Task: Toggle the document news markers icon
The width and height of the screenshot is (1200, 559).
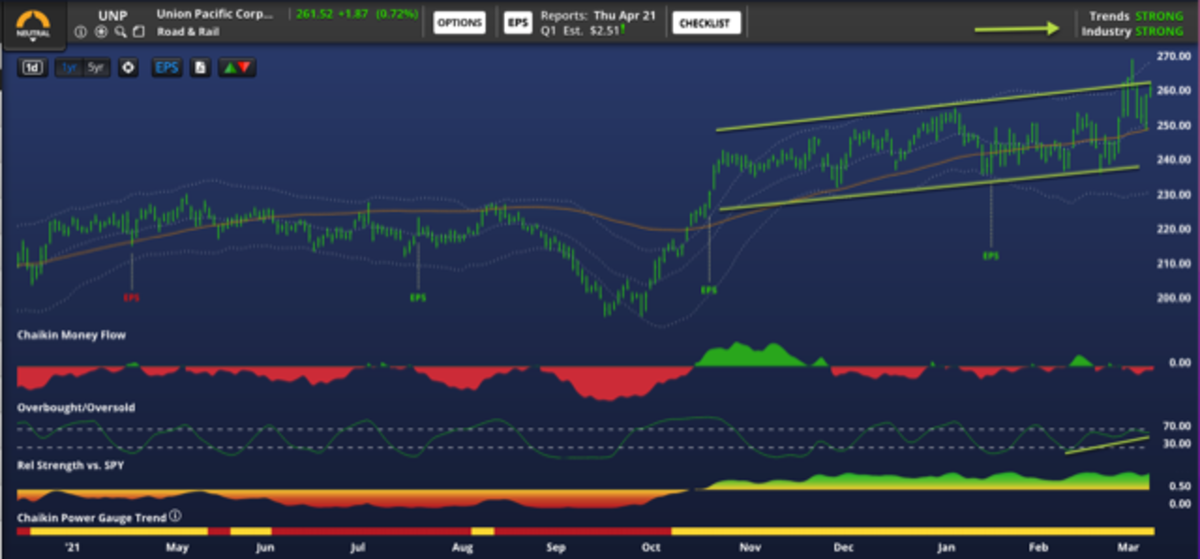Action: point(200,68)
